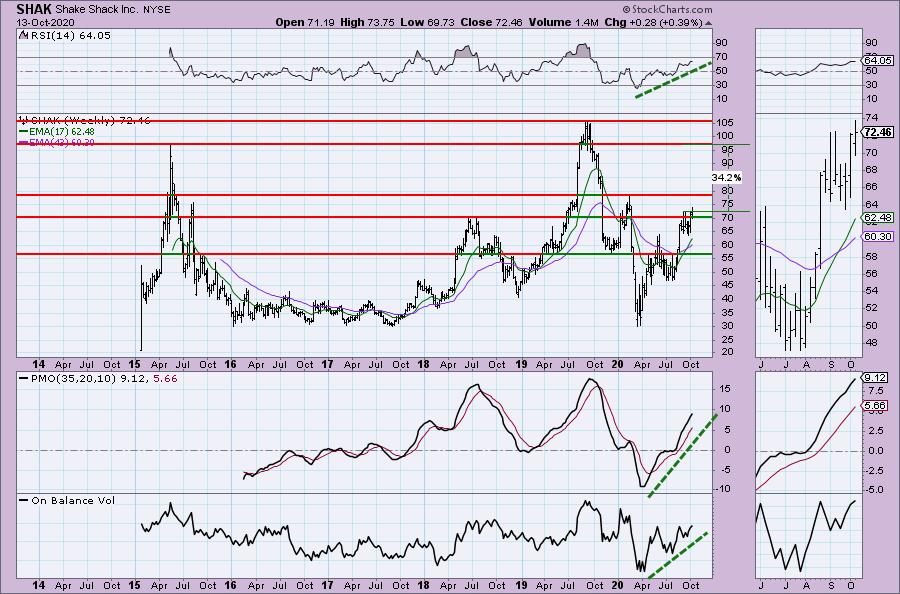Click the green EMA(17) legend line marker

pos(24,131)
